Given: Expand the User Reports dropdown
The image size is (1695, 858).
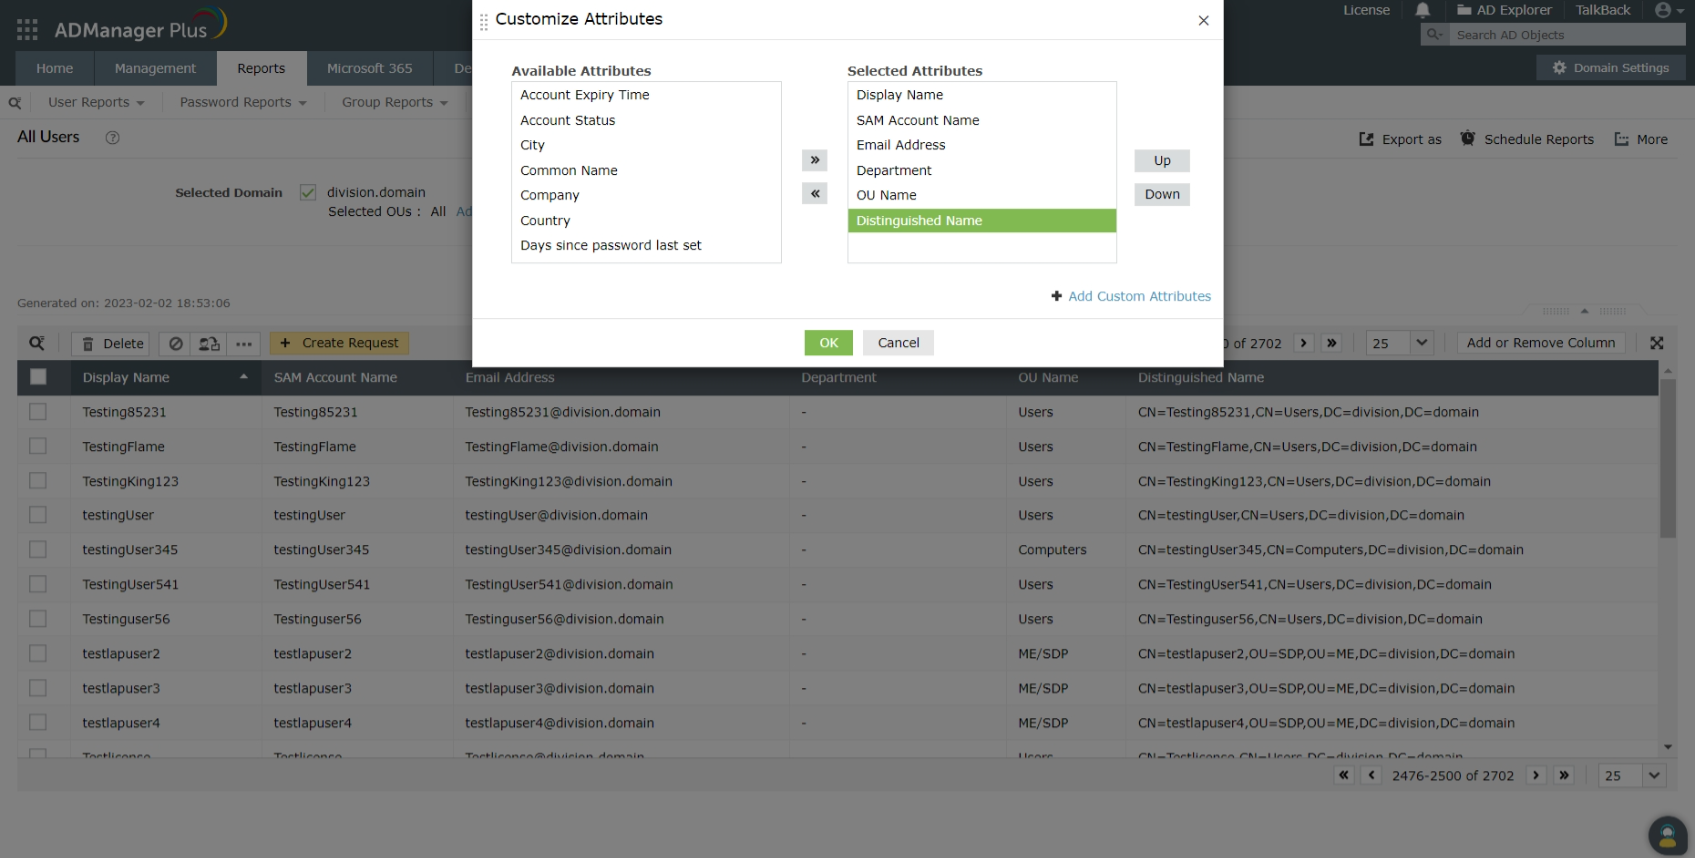Looking at the screenshot, I should pyautogui.click(x=96, y=103).
